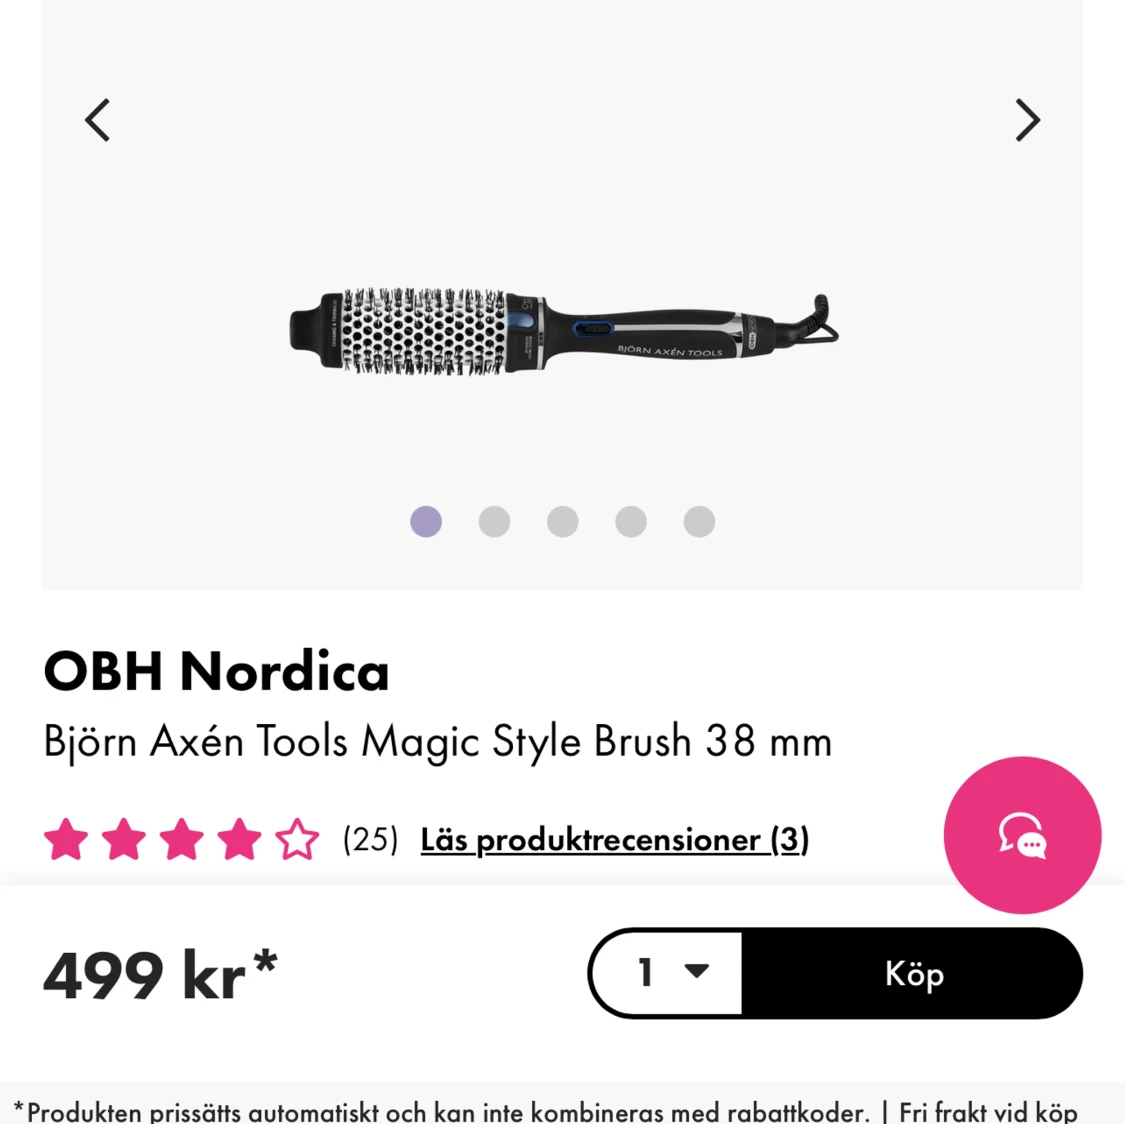Viewport: 1125px width, 1124px height.
Task: Click the right carousel arrow
Action: 1027,120
